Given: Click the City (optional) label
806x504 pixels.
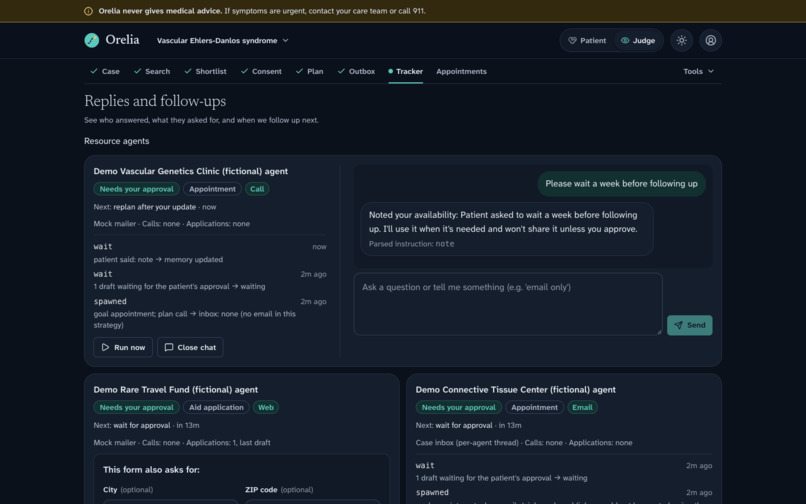Looking at the screenshot, I should coord(128,490).
